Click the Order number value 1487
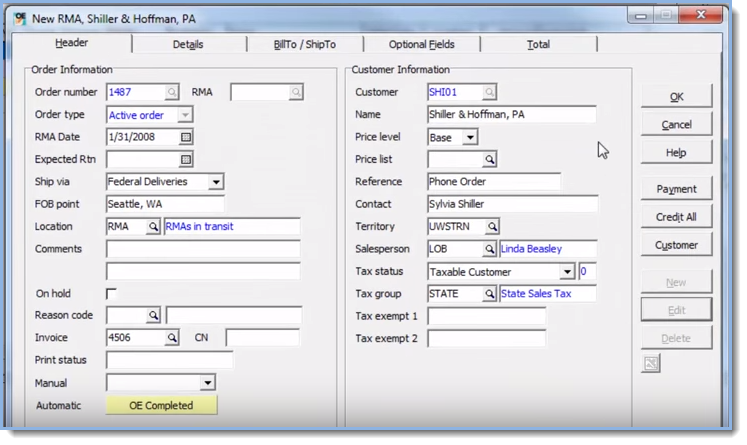This screenshot has width=747, height=445. point(120,92)
